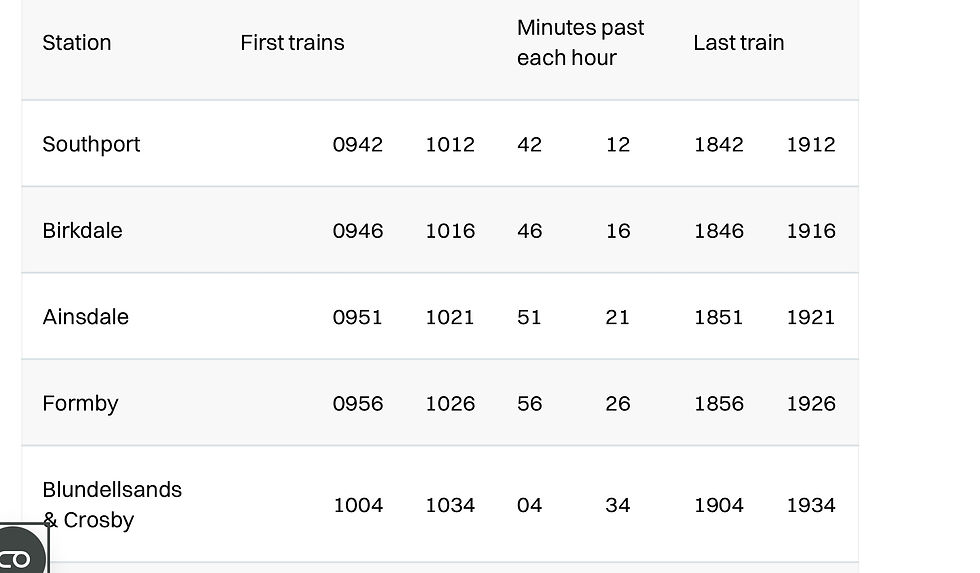The image size is (980, 573).
Task: Select Formby's 1856 last train time
Action: [x=718, y=404]
